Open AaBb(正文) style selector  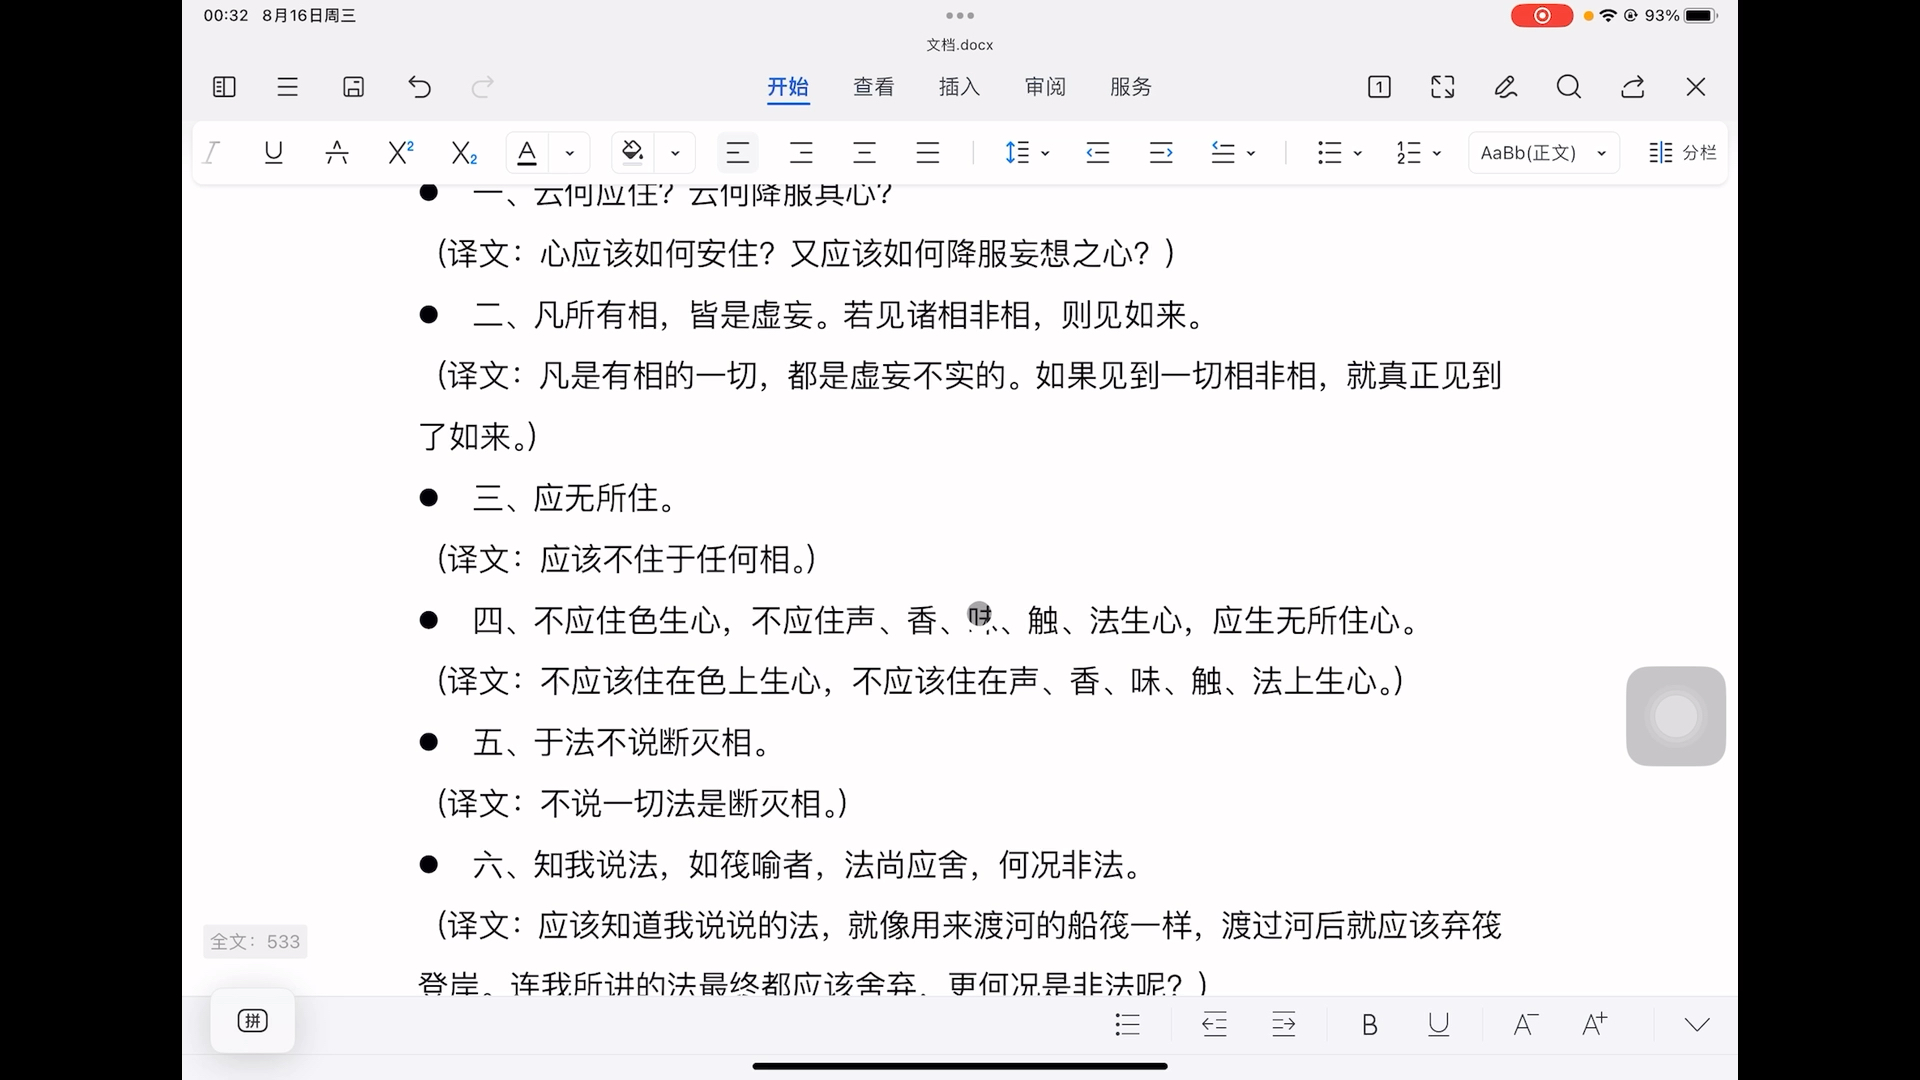click(x=1544, y=153)
